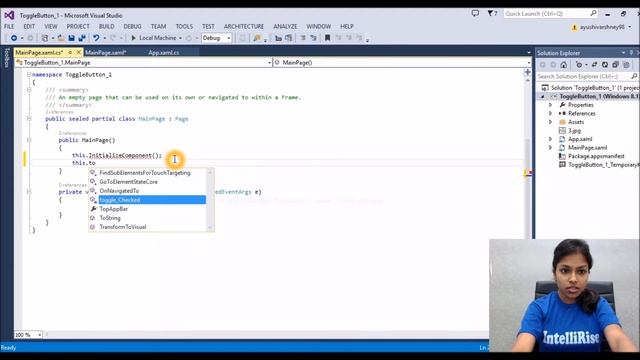This screenshot has height=360, width=640.
Task: Open the 100 % zoom dropdown
Action: point(40,335)
